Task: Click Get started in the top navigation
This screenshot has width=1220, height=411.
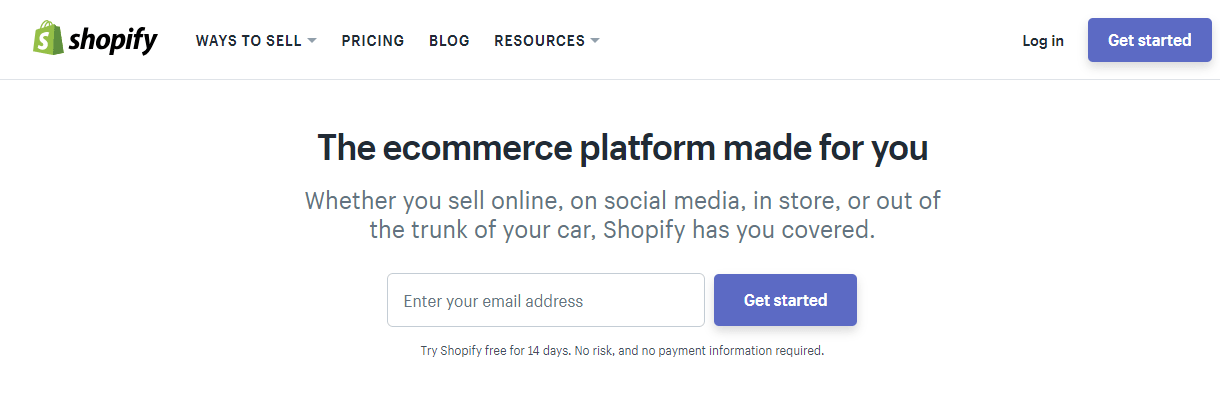Action: pyautogui.click(x=1150, y=40)
